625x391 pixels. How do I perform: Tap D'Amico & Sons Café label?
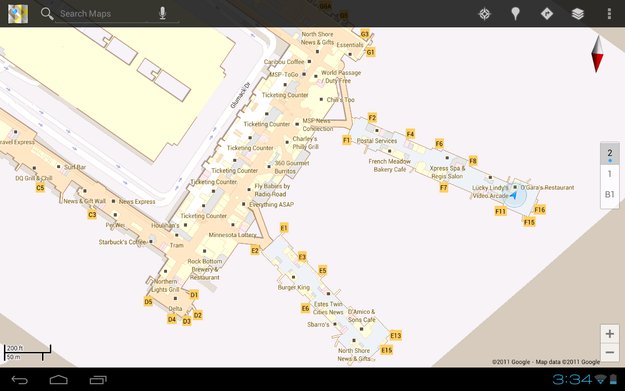362,316
